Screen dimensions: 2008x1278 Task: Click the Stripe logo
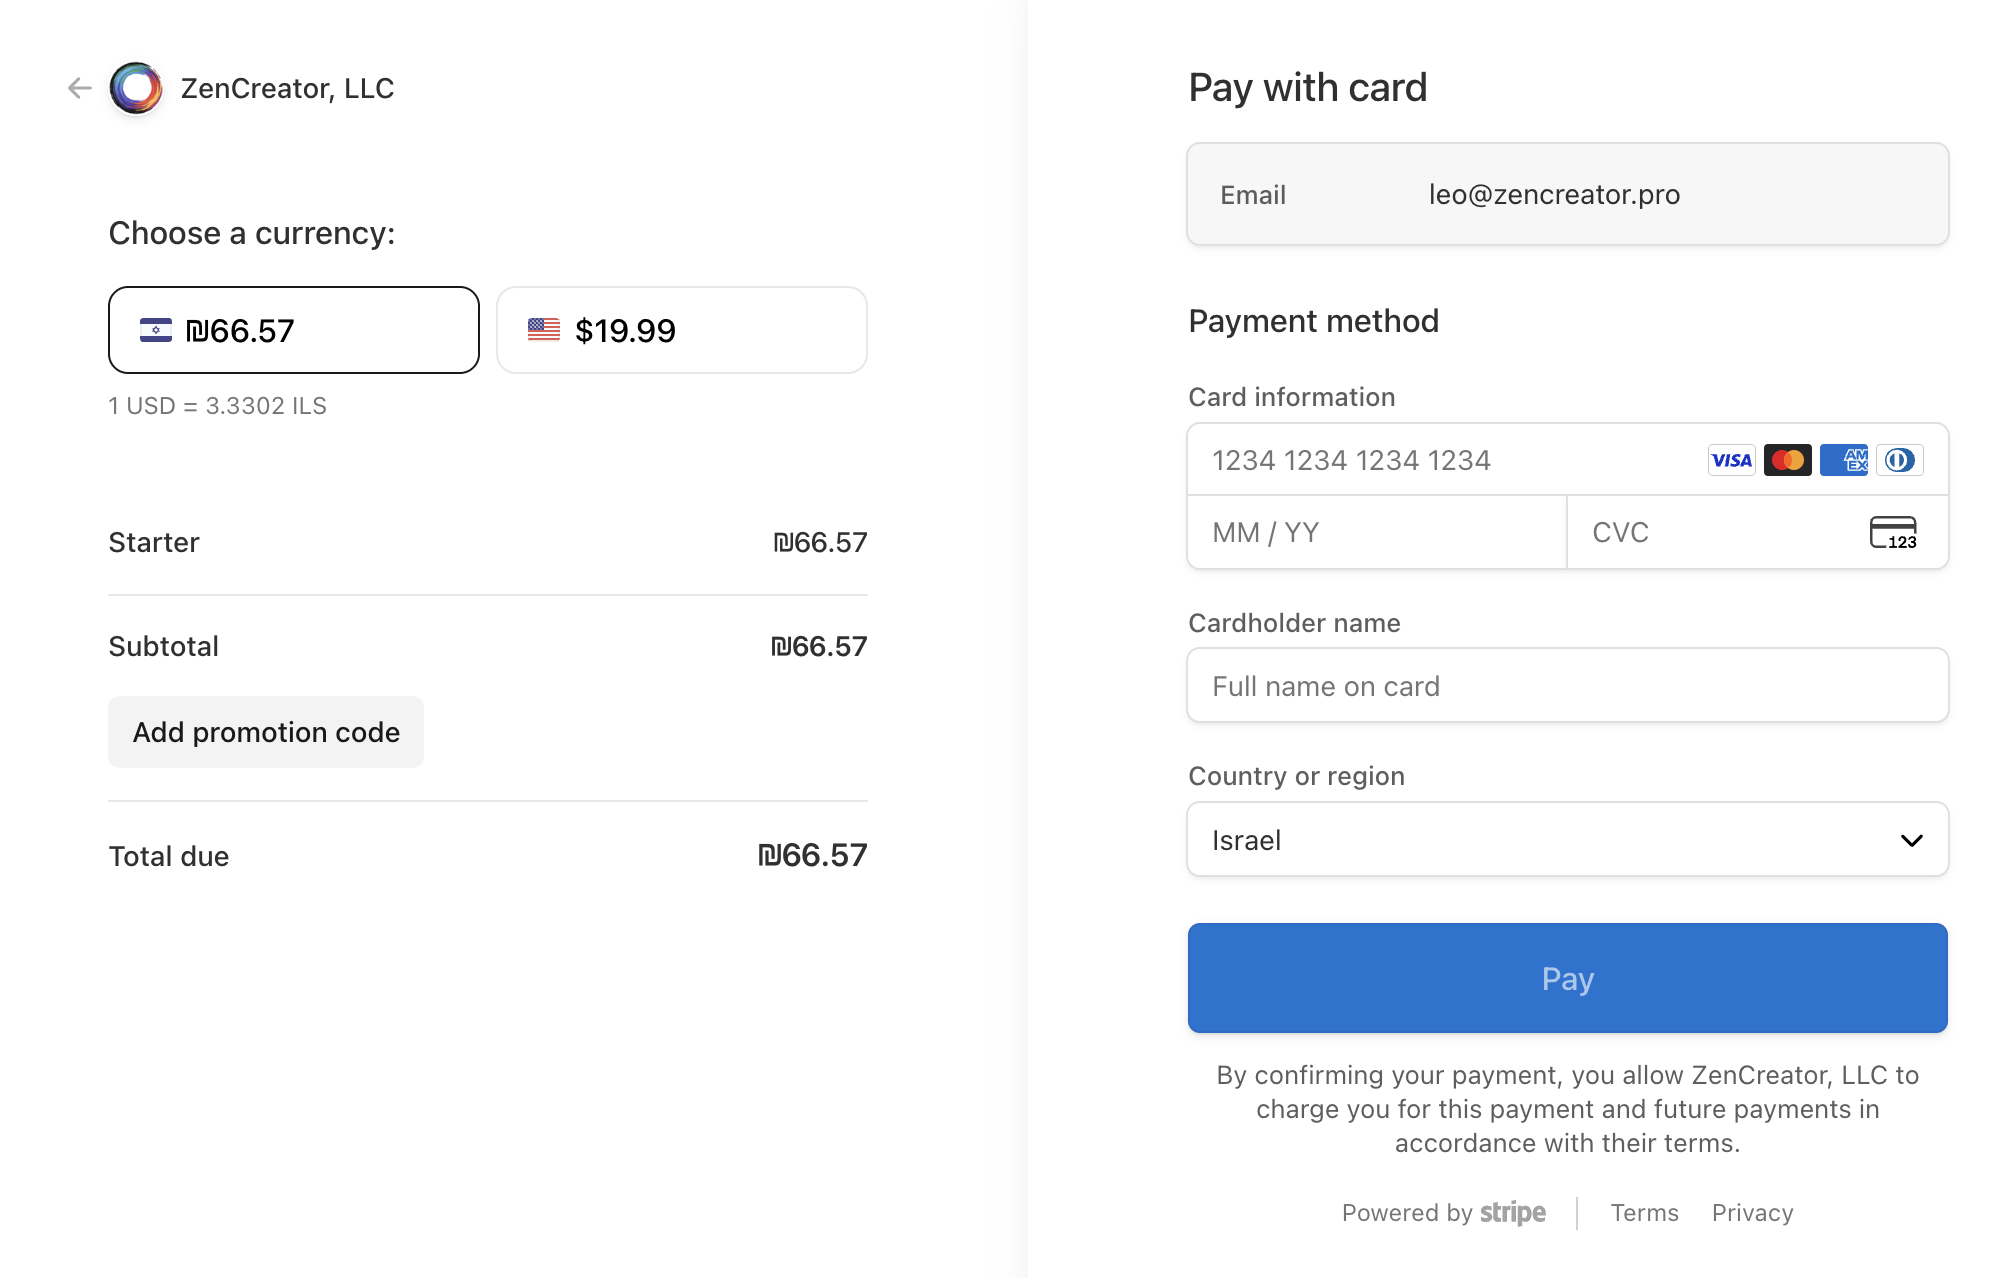click(x=1511, y=1212)
